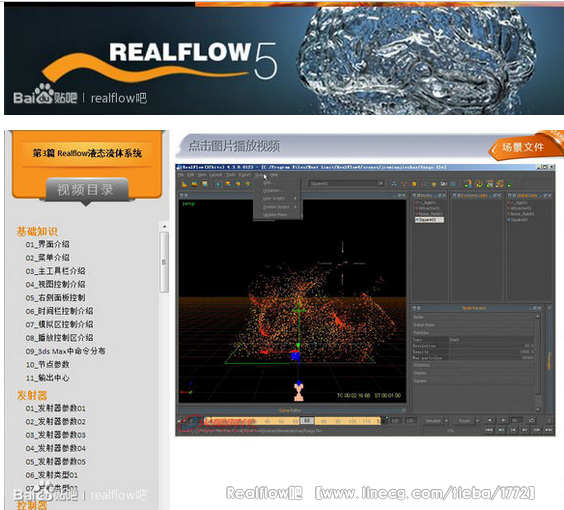
Task: Click the timeline current frame marker 68
Action: [x=307, y=420]
